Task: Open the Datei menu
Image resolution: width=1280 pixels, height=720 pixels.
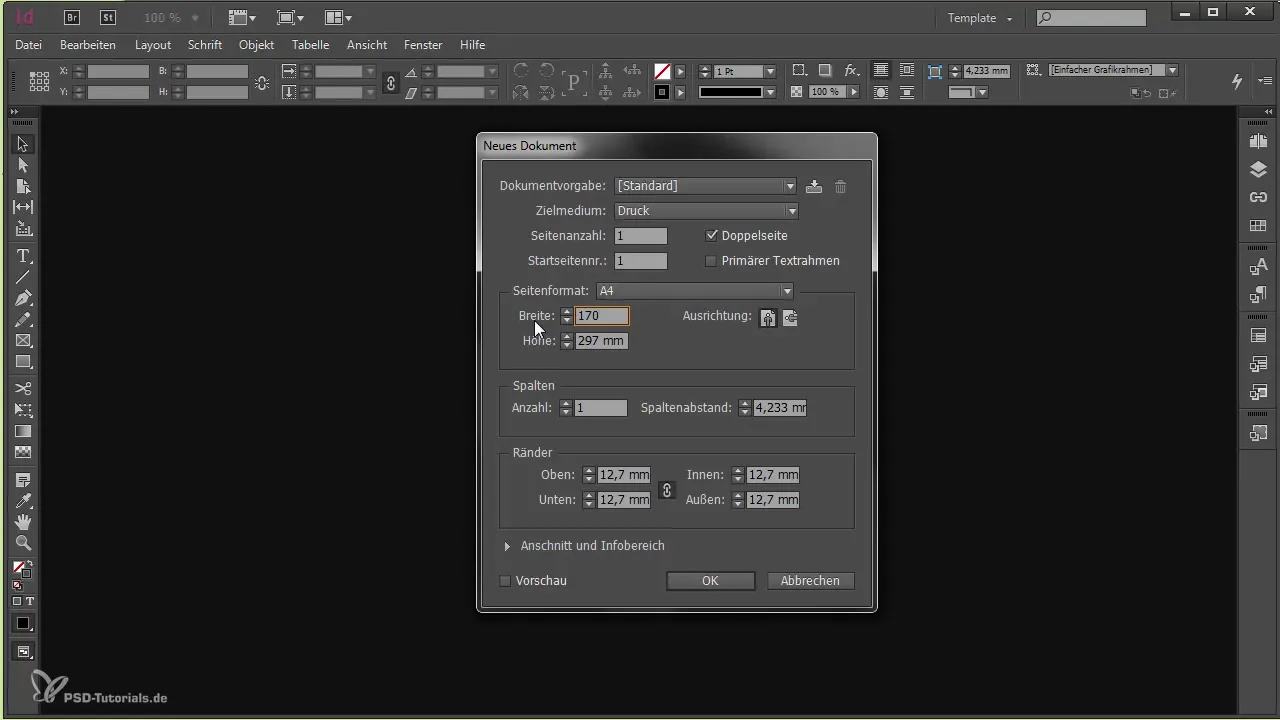Action: point(29,45)
